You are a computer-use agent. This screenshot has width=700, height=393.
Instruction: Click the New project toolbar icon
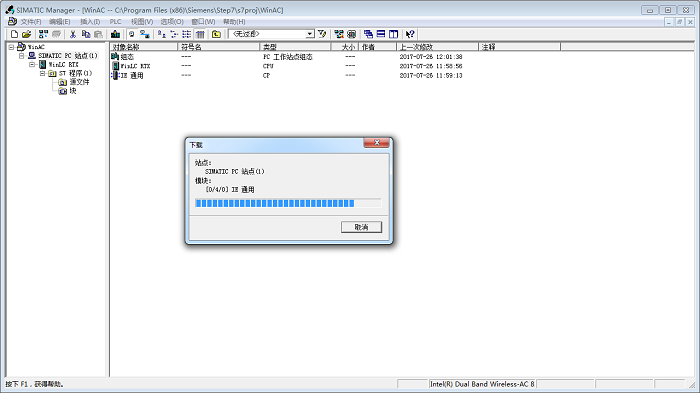point(14,34)
